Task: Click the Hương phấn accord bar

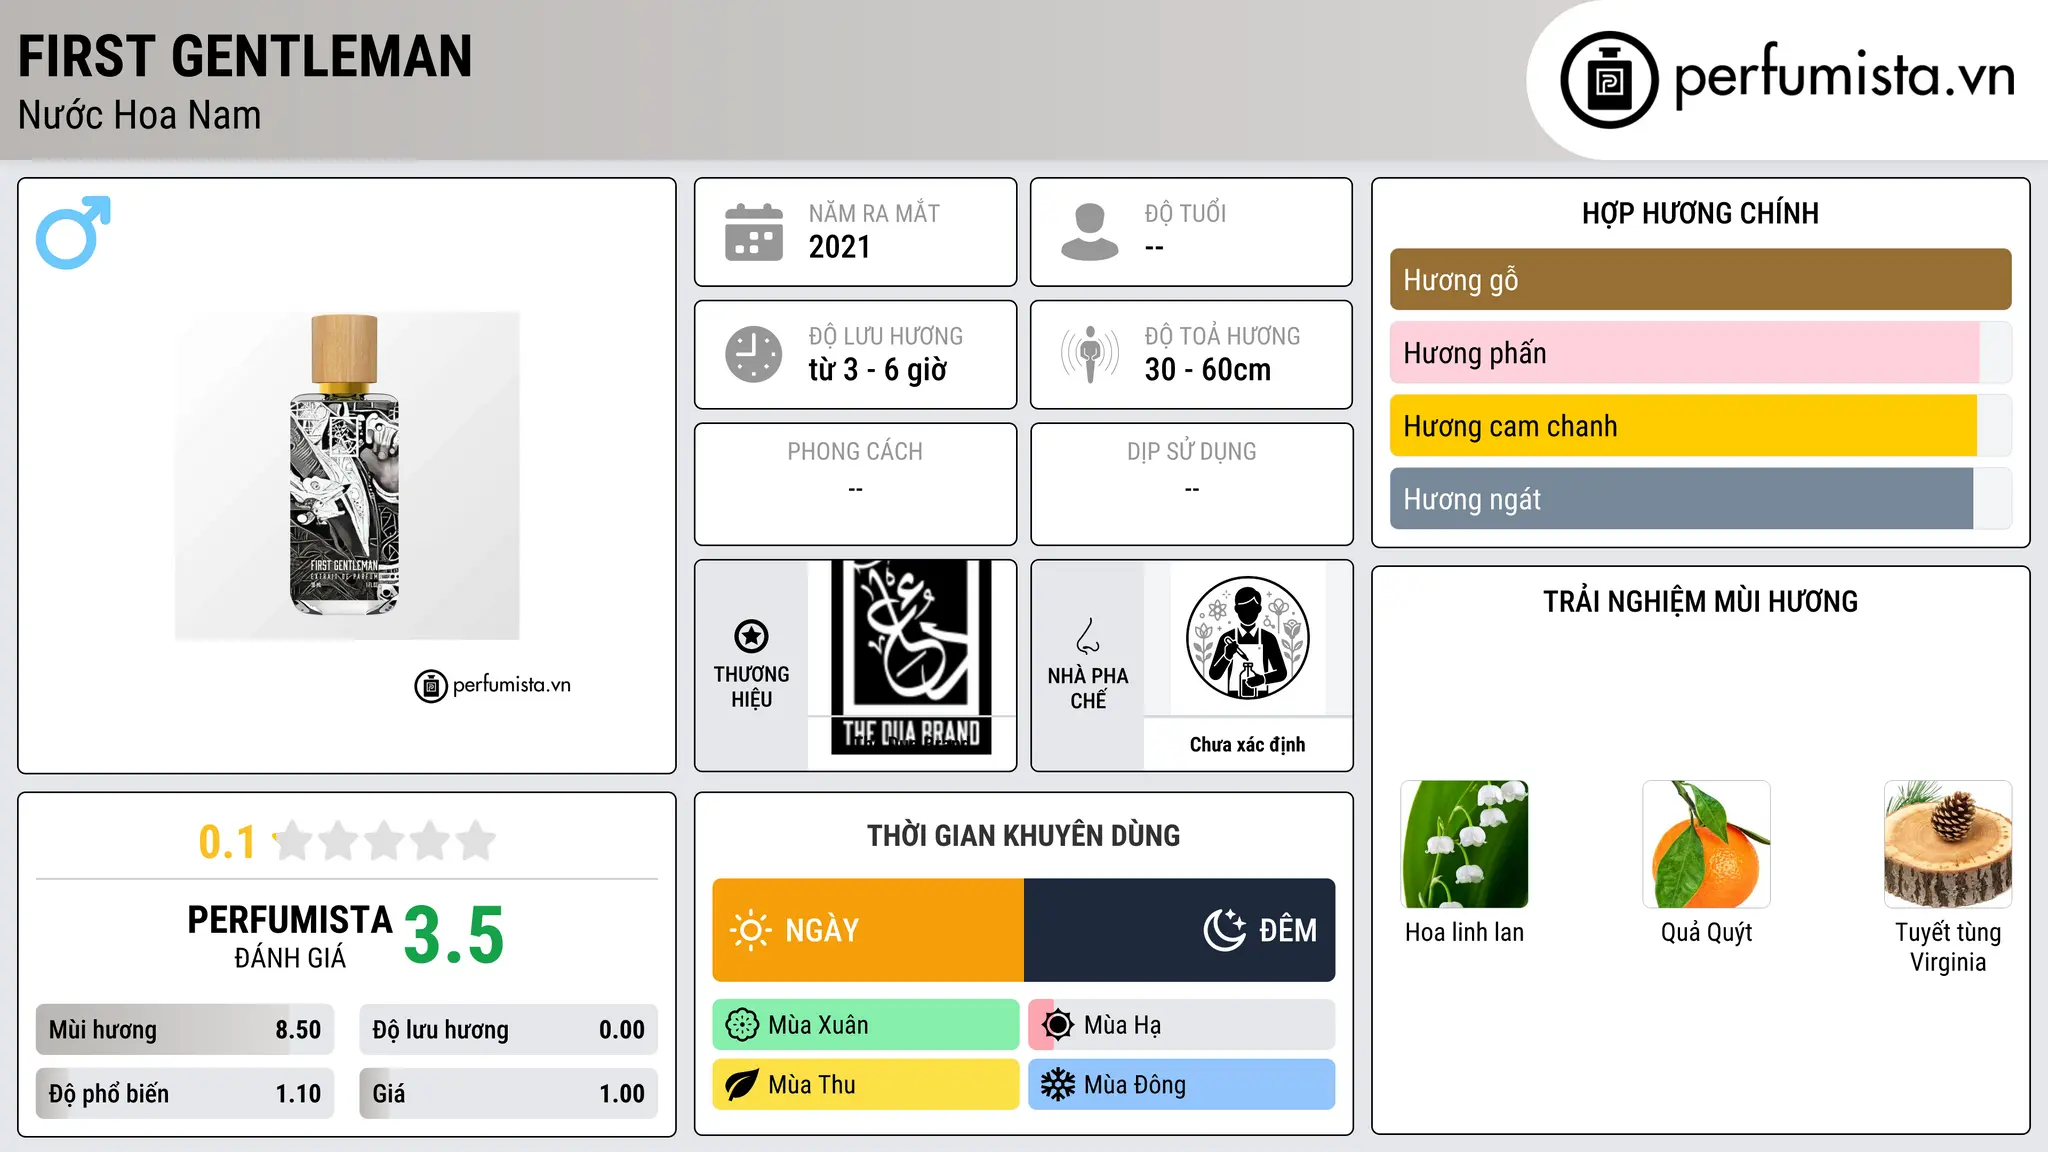Action: pyautogui.click(x=1700, y=352)
